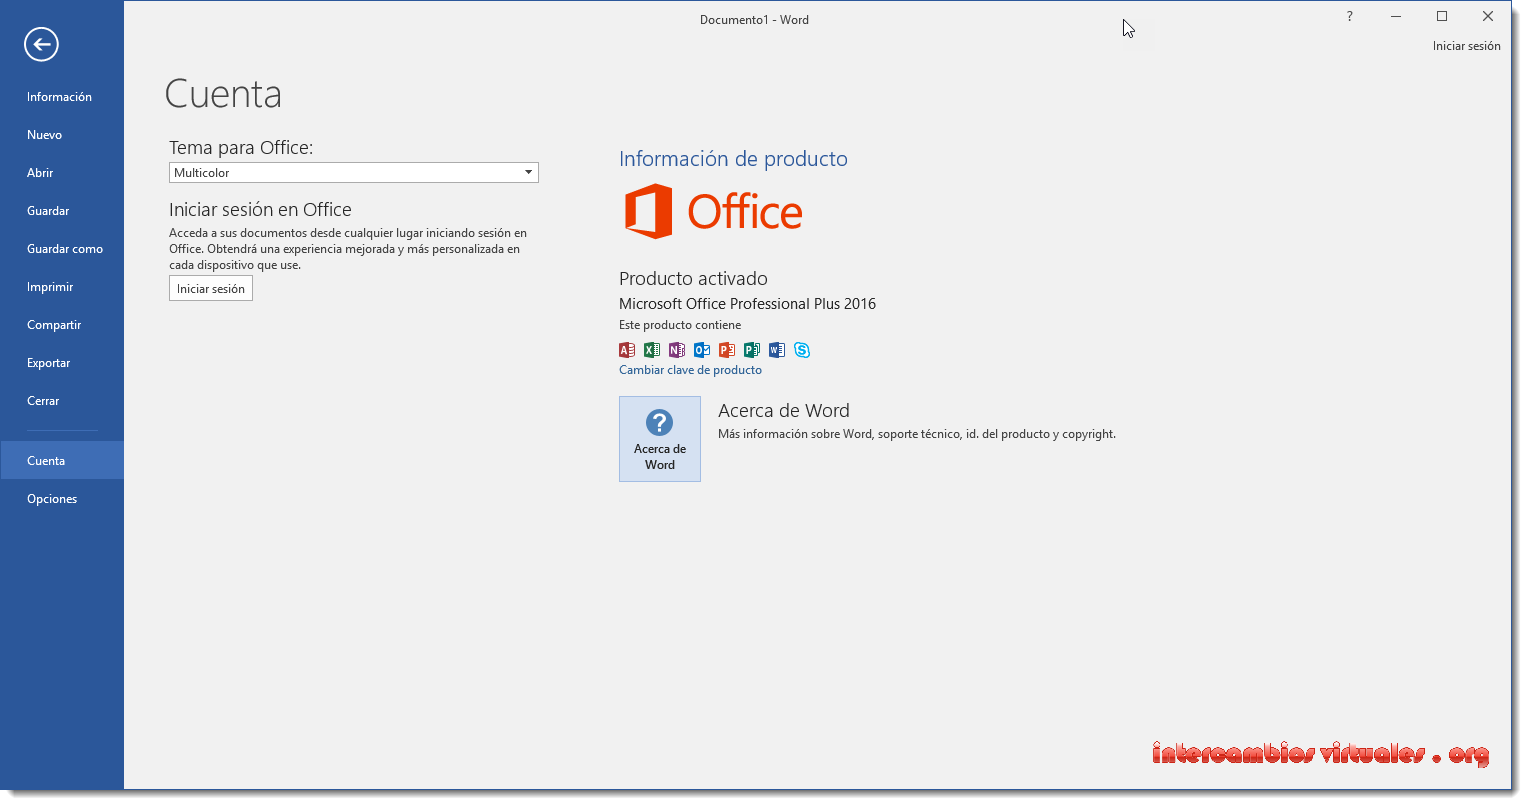Select Nuevo in the sidebar

pyautogui.click(x=62, y=135)
